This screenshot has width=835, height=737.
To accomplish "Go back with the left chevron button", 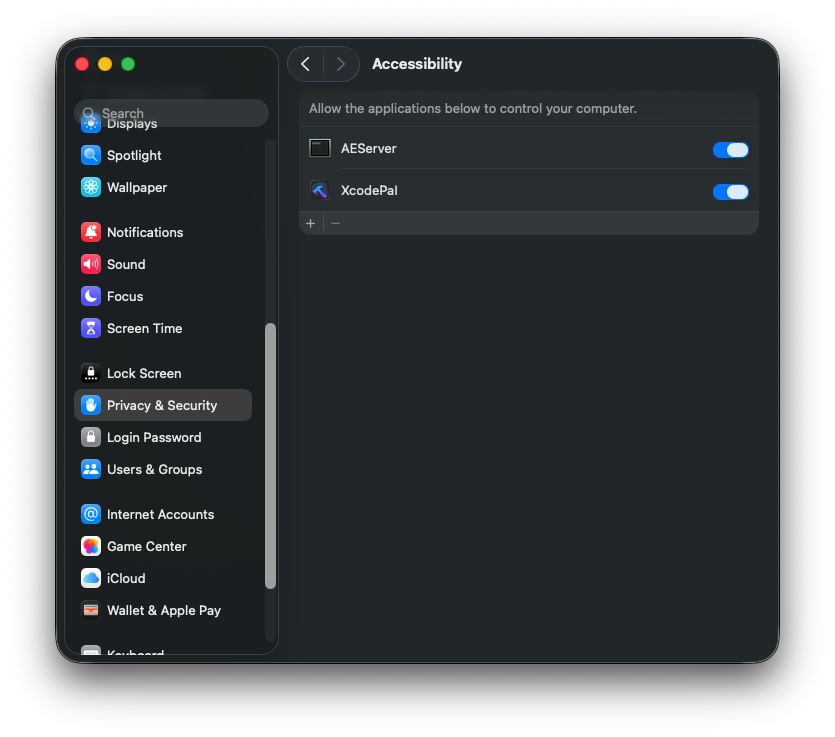I will coord(306,64).
